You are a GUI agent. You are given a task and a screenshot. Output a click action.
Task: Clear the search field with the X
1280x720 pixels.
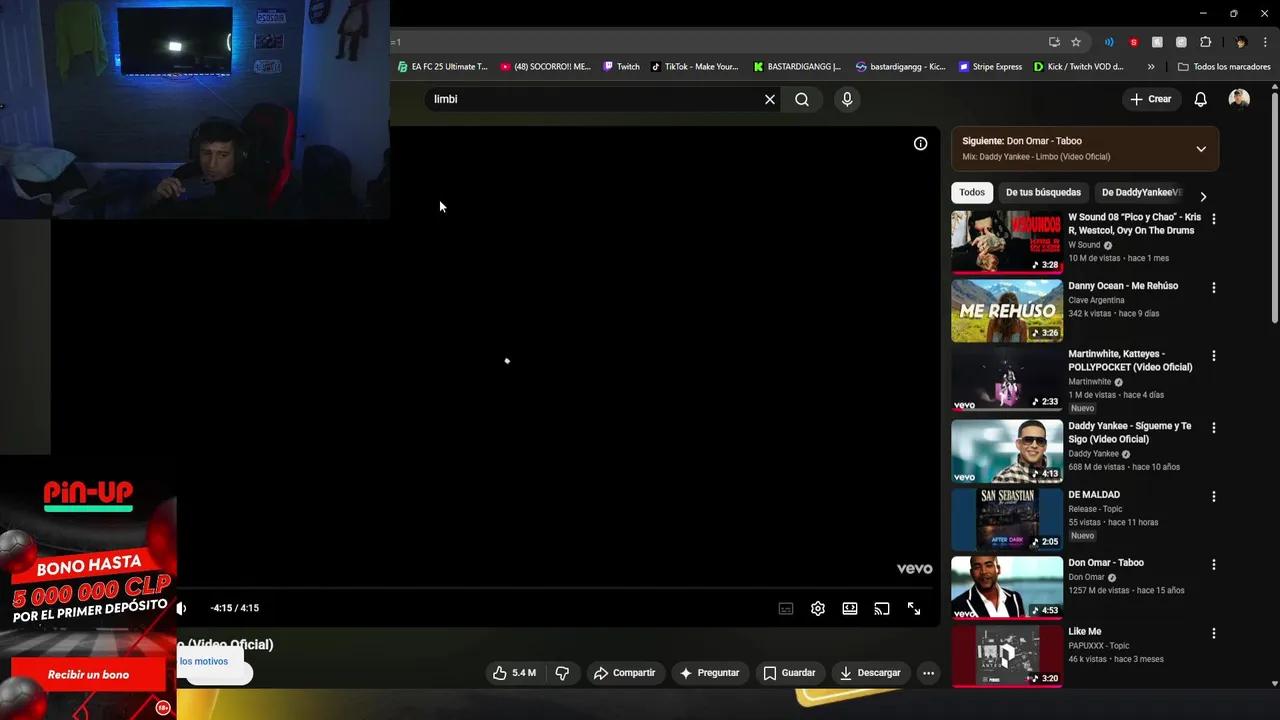pyautogui.click(x=769, y=99)
